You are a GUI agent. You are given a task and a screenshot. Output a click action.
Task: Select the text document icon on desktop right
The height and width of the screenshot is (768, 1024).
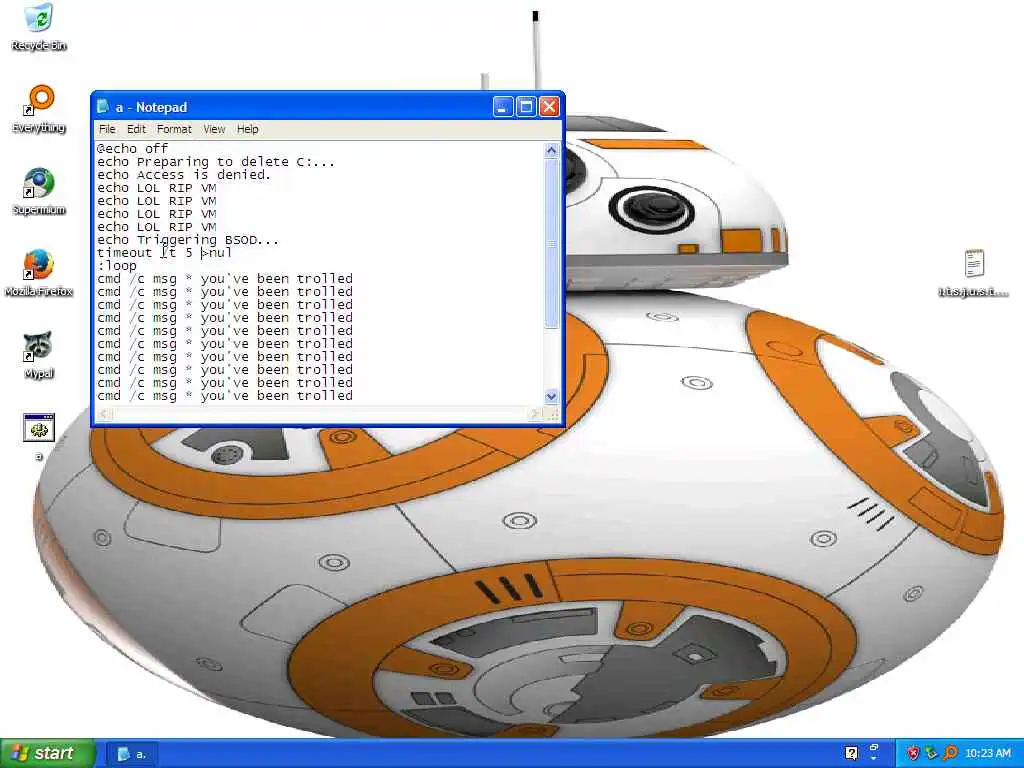[973, 273]
